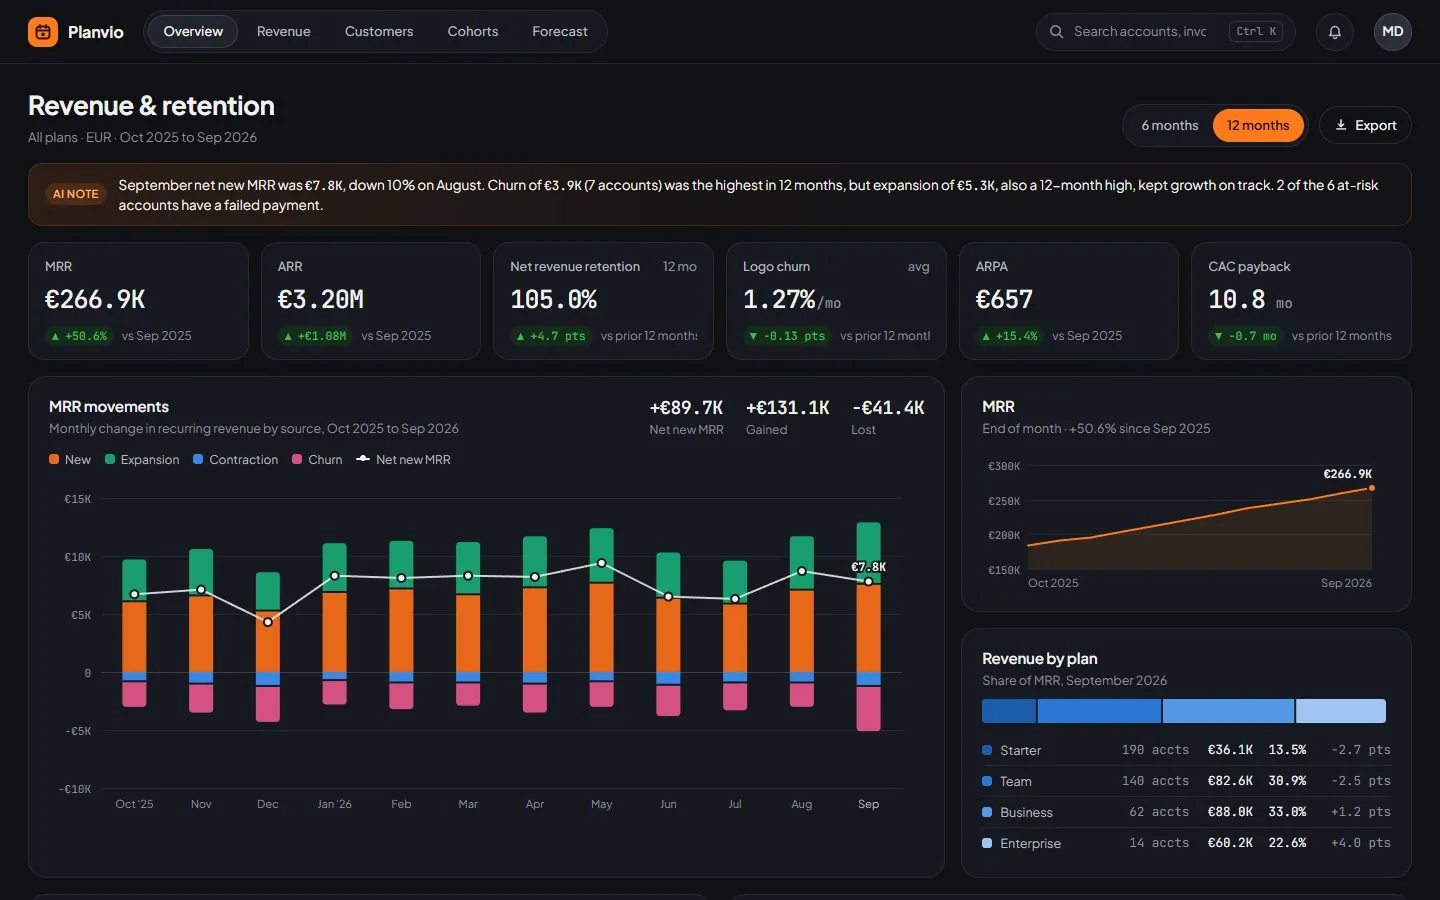Screen dimensions: 1440x900
Task: Open the ARR metric card
Action: [370, 301]
